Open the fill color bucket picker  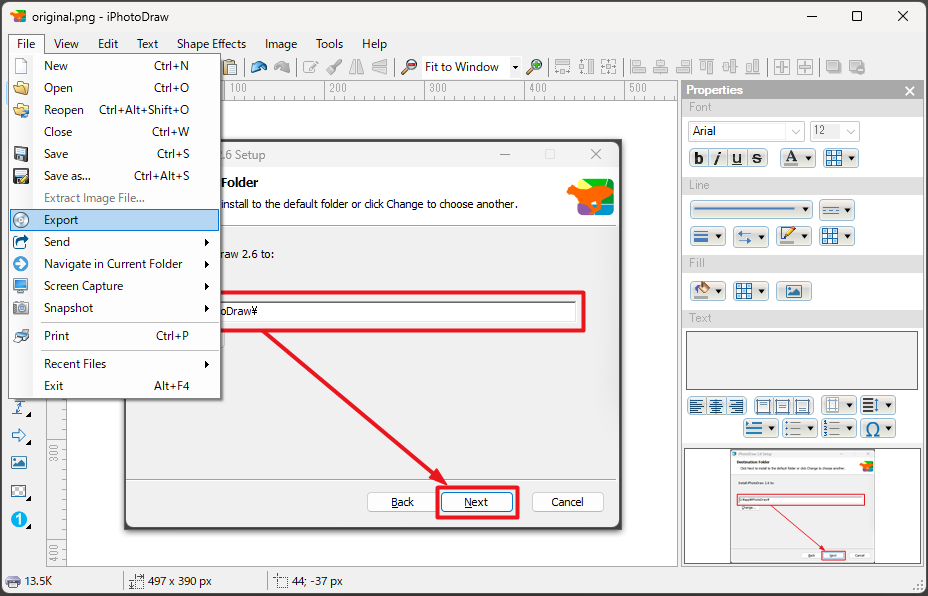(707, 291)
